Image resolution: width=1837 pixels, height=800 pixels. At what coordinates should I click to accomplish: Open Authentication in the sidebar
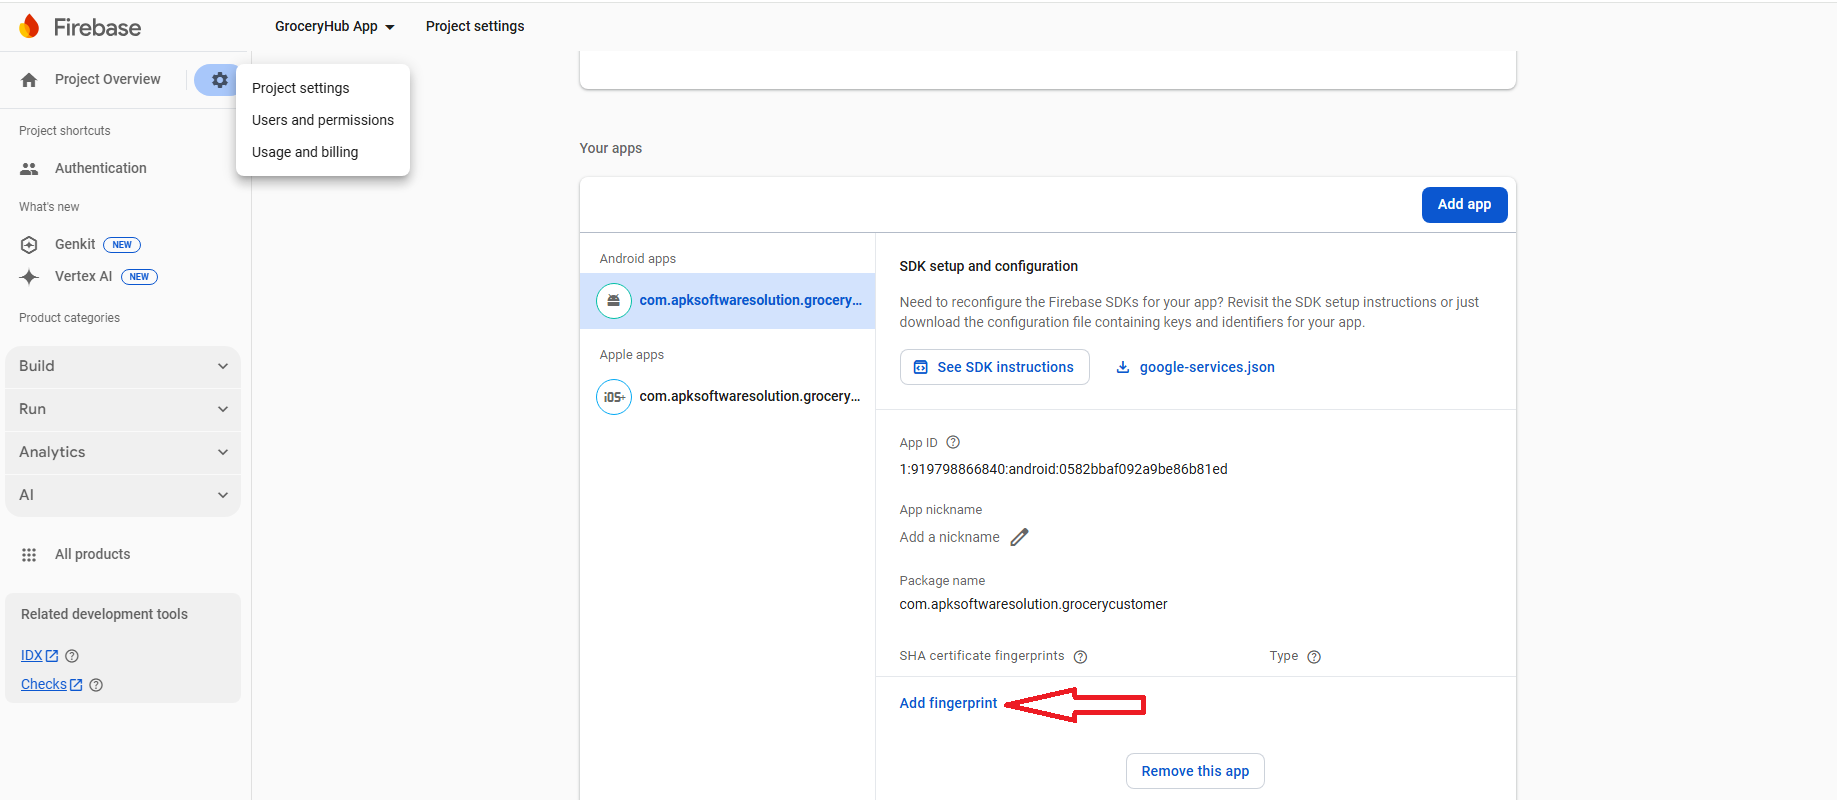(100, 169)
